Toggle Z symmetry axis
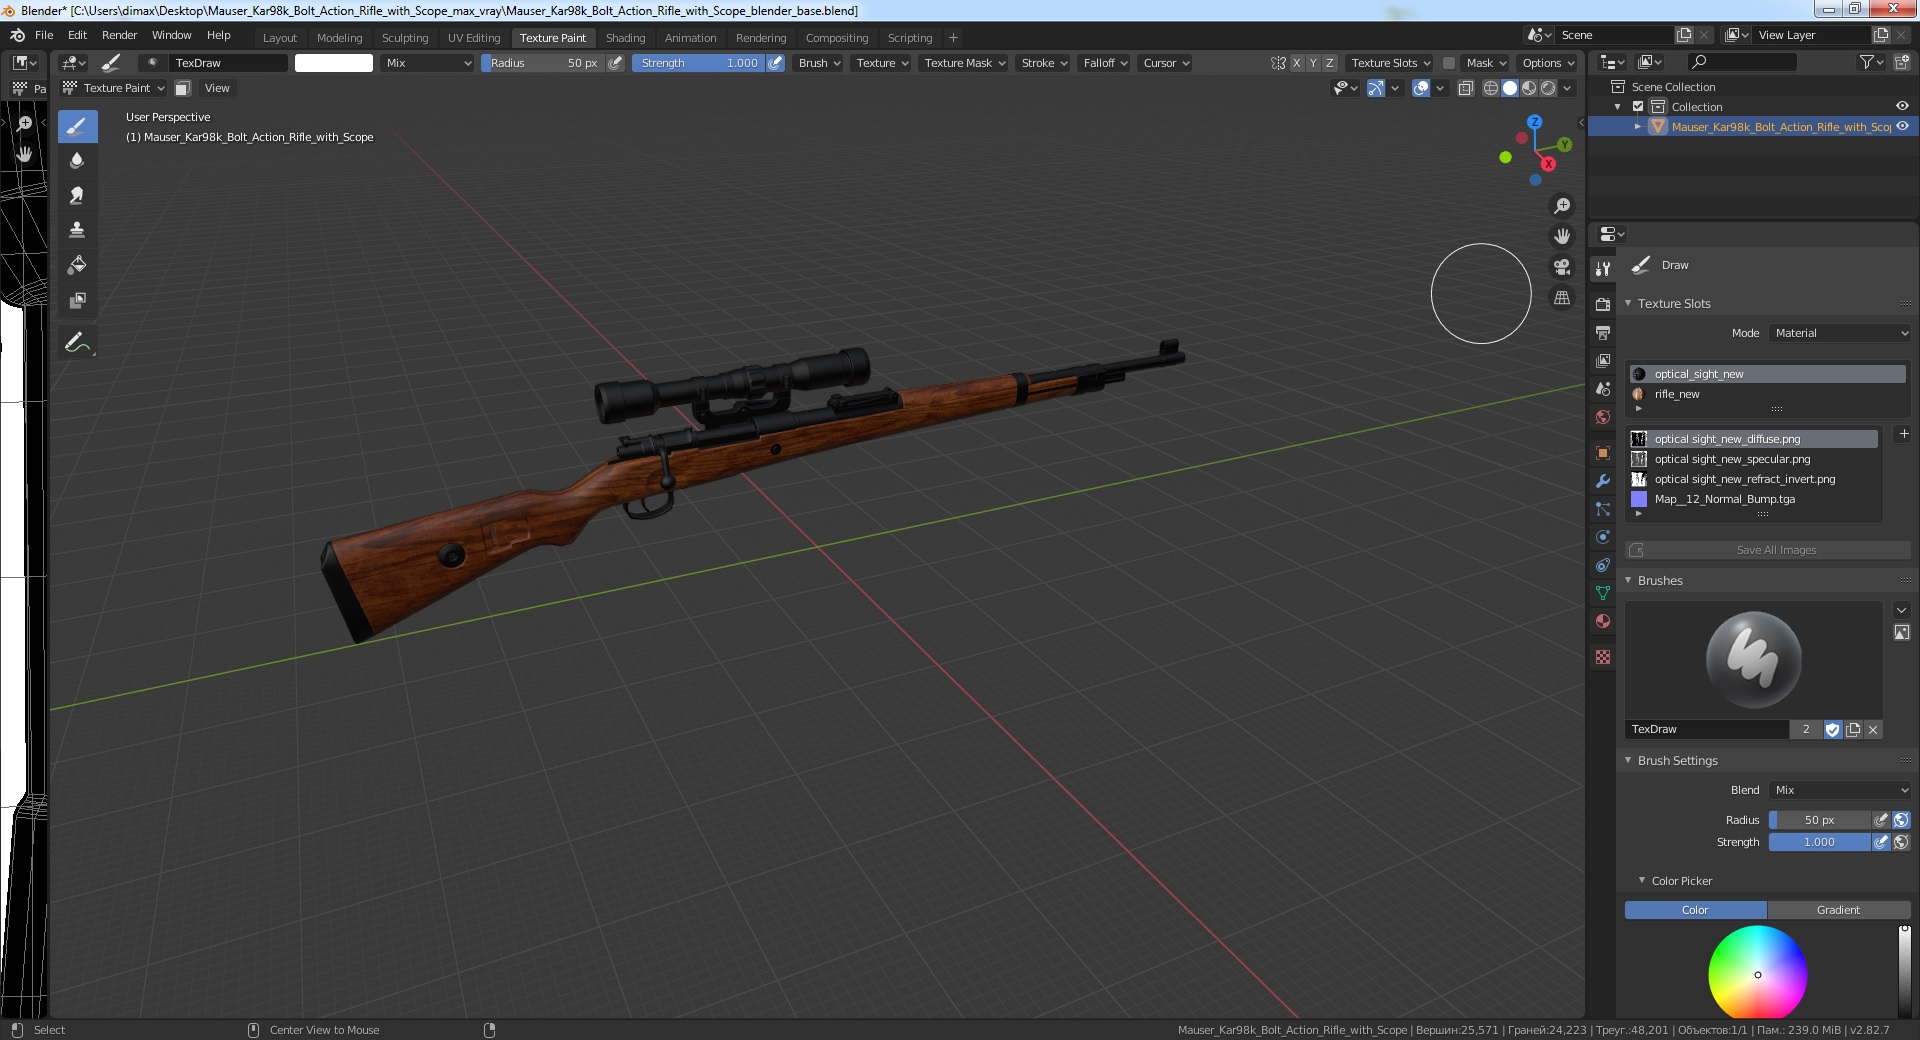 tap(1329, 63)
